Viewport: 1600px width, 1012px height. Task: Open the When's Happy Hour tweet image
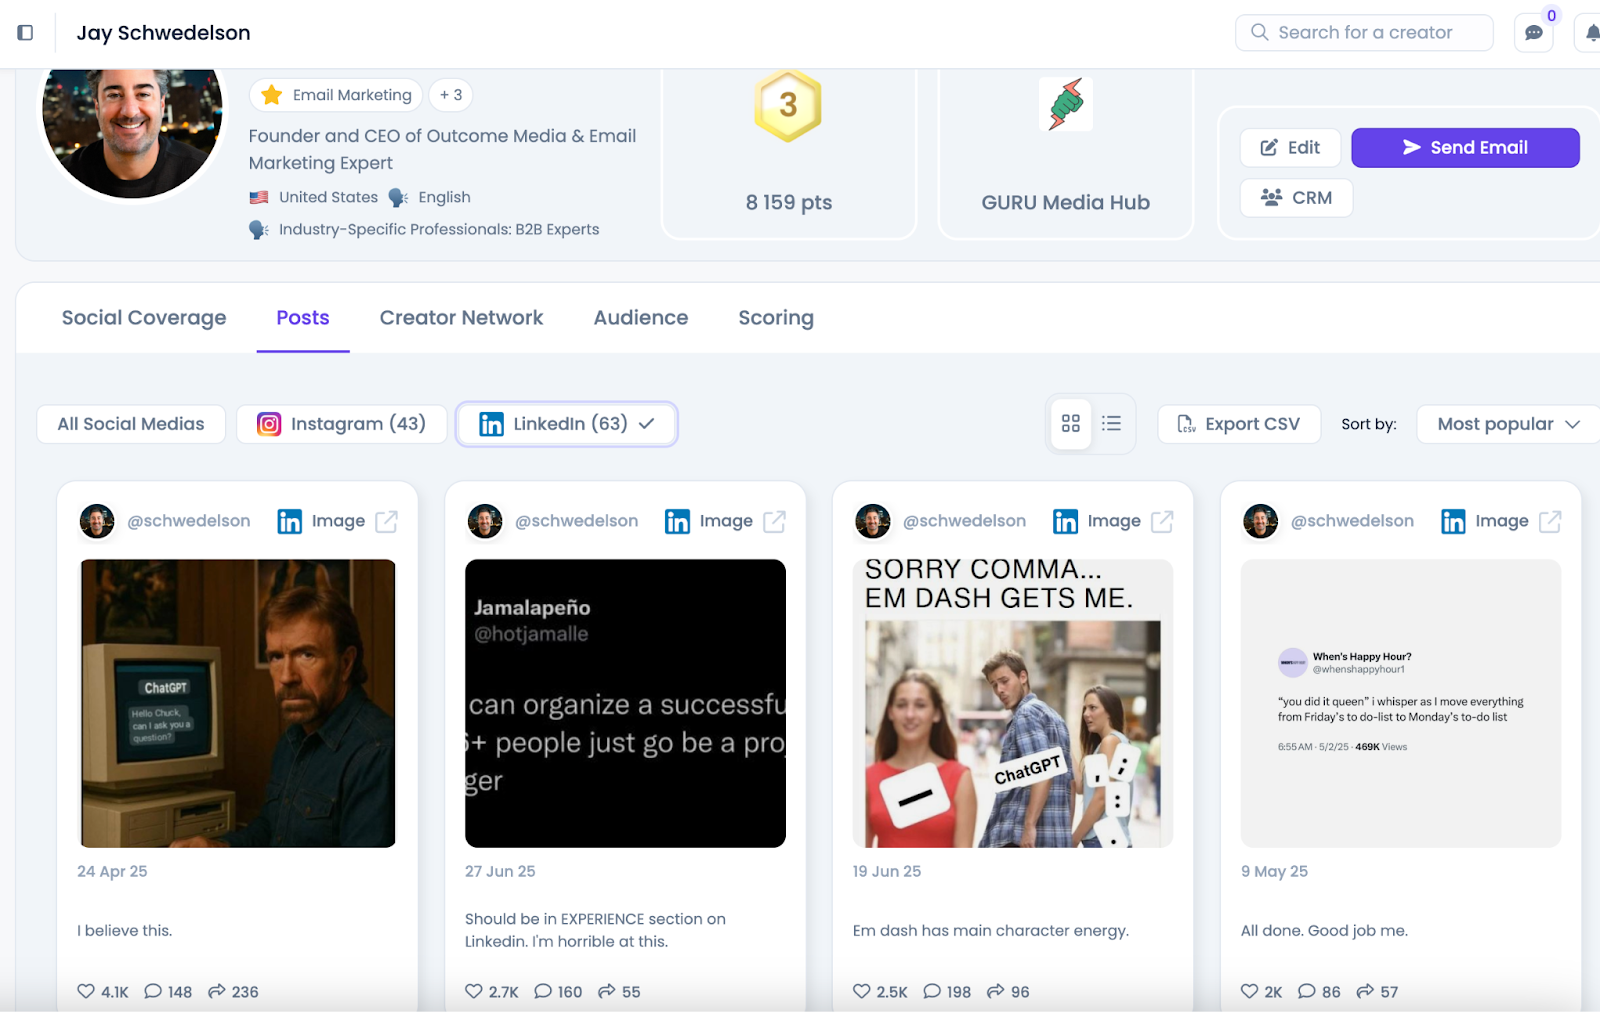[1401, 703]
